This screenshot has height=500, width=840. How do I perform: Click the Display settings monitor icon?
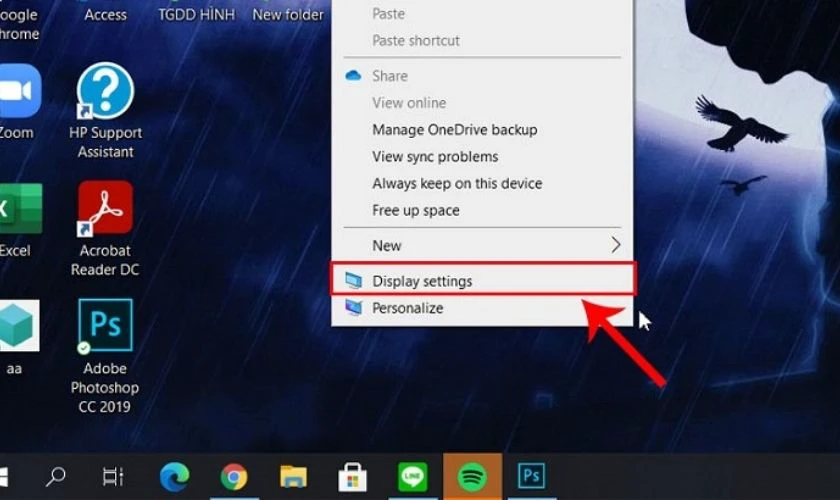pyautogui.click(x=354, y=280)
